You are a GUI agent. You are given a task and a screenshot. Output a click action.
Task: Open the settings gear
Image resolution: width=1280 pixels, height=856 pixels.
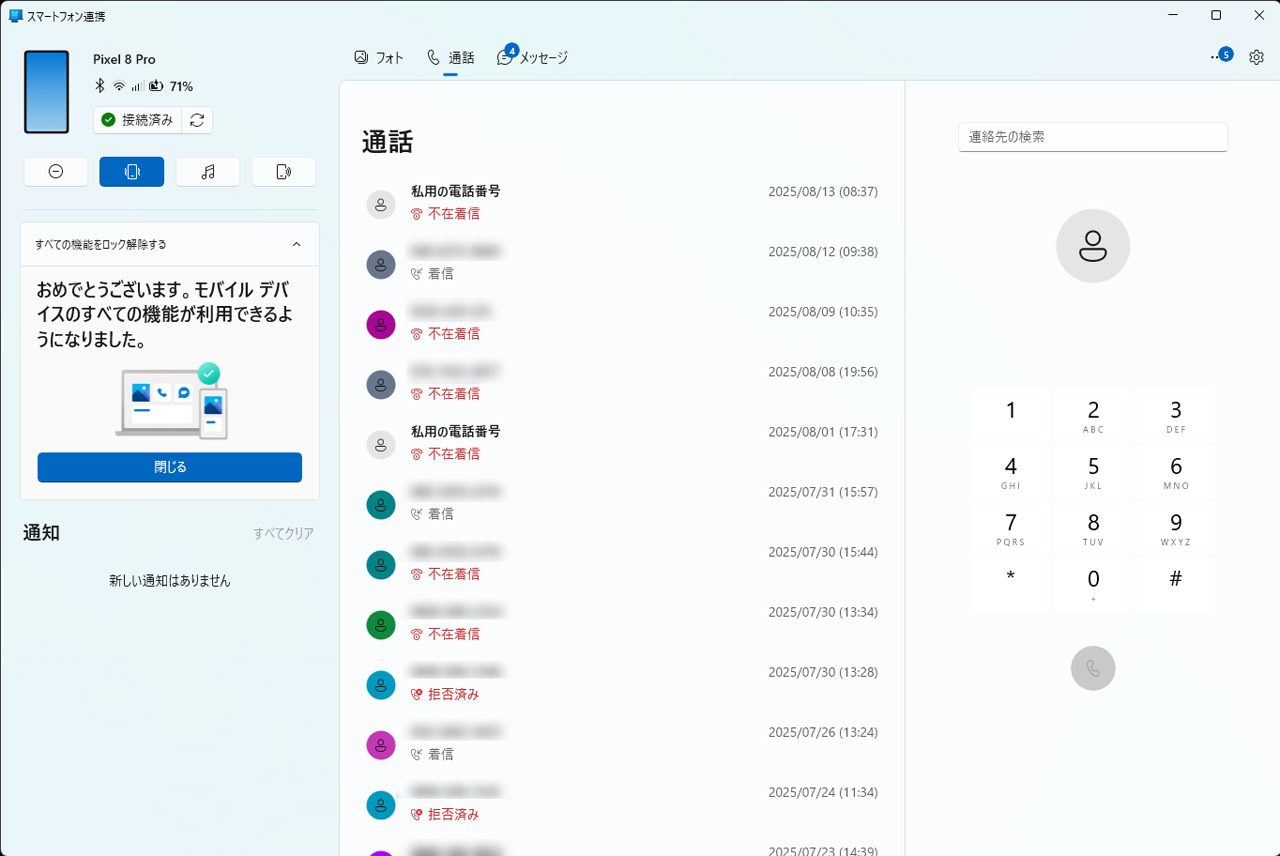(x=1256, y=57)
